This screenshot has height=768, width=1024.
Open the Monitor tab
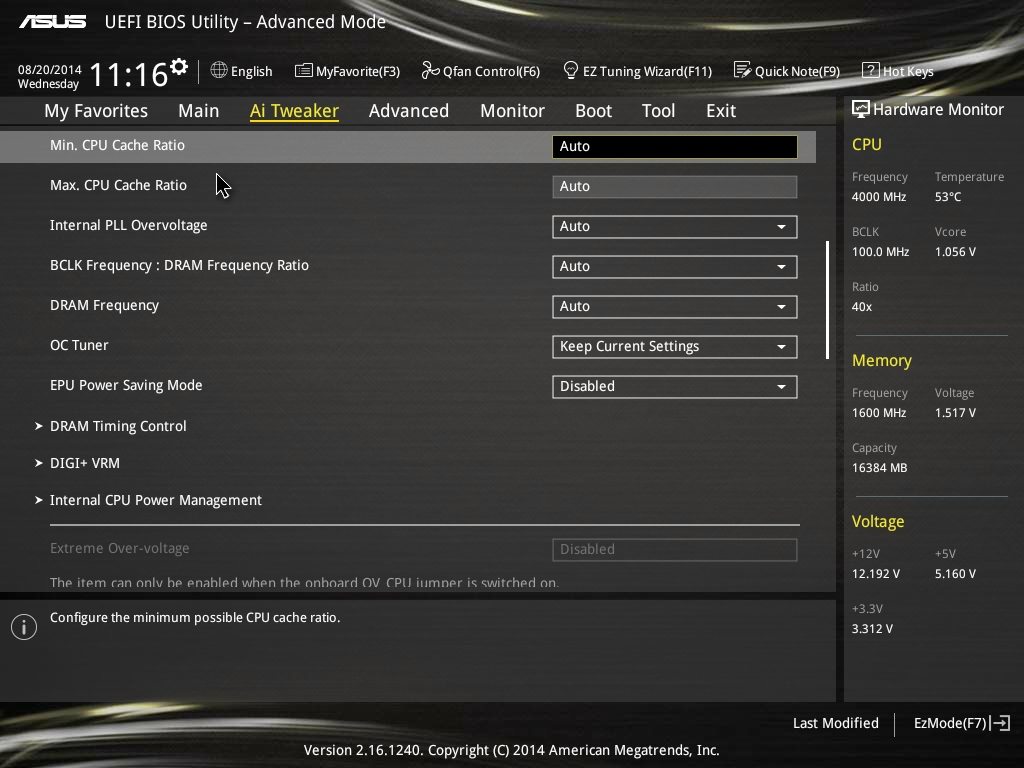[x=512, y=111]
